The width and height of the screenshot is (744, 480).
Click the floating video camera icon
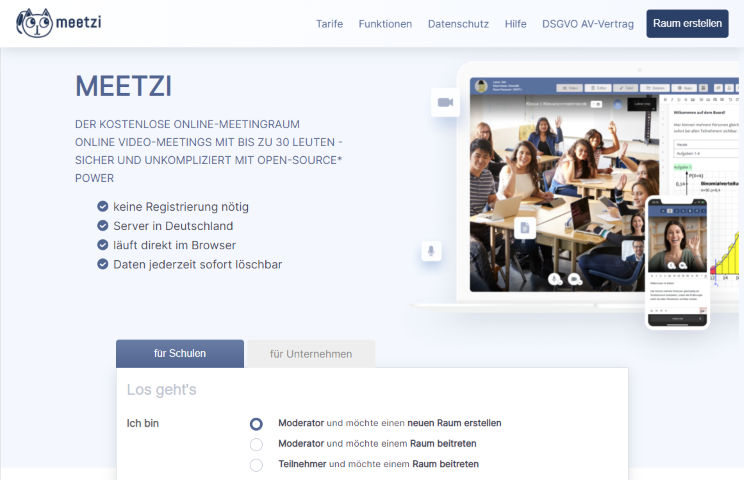point(445,102)
